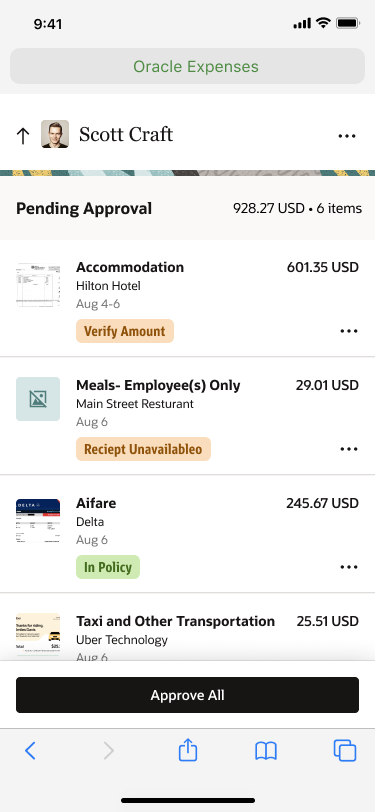The width and height of the screenshot is (375, 812).
Task: Select the Reciept Unavailable badge
Action: click(143, 449)
